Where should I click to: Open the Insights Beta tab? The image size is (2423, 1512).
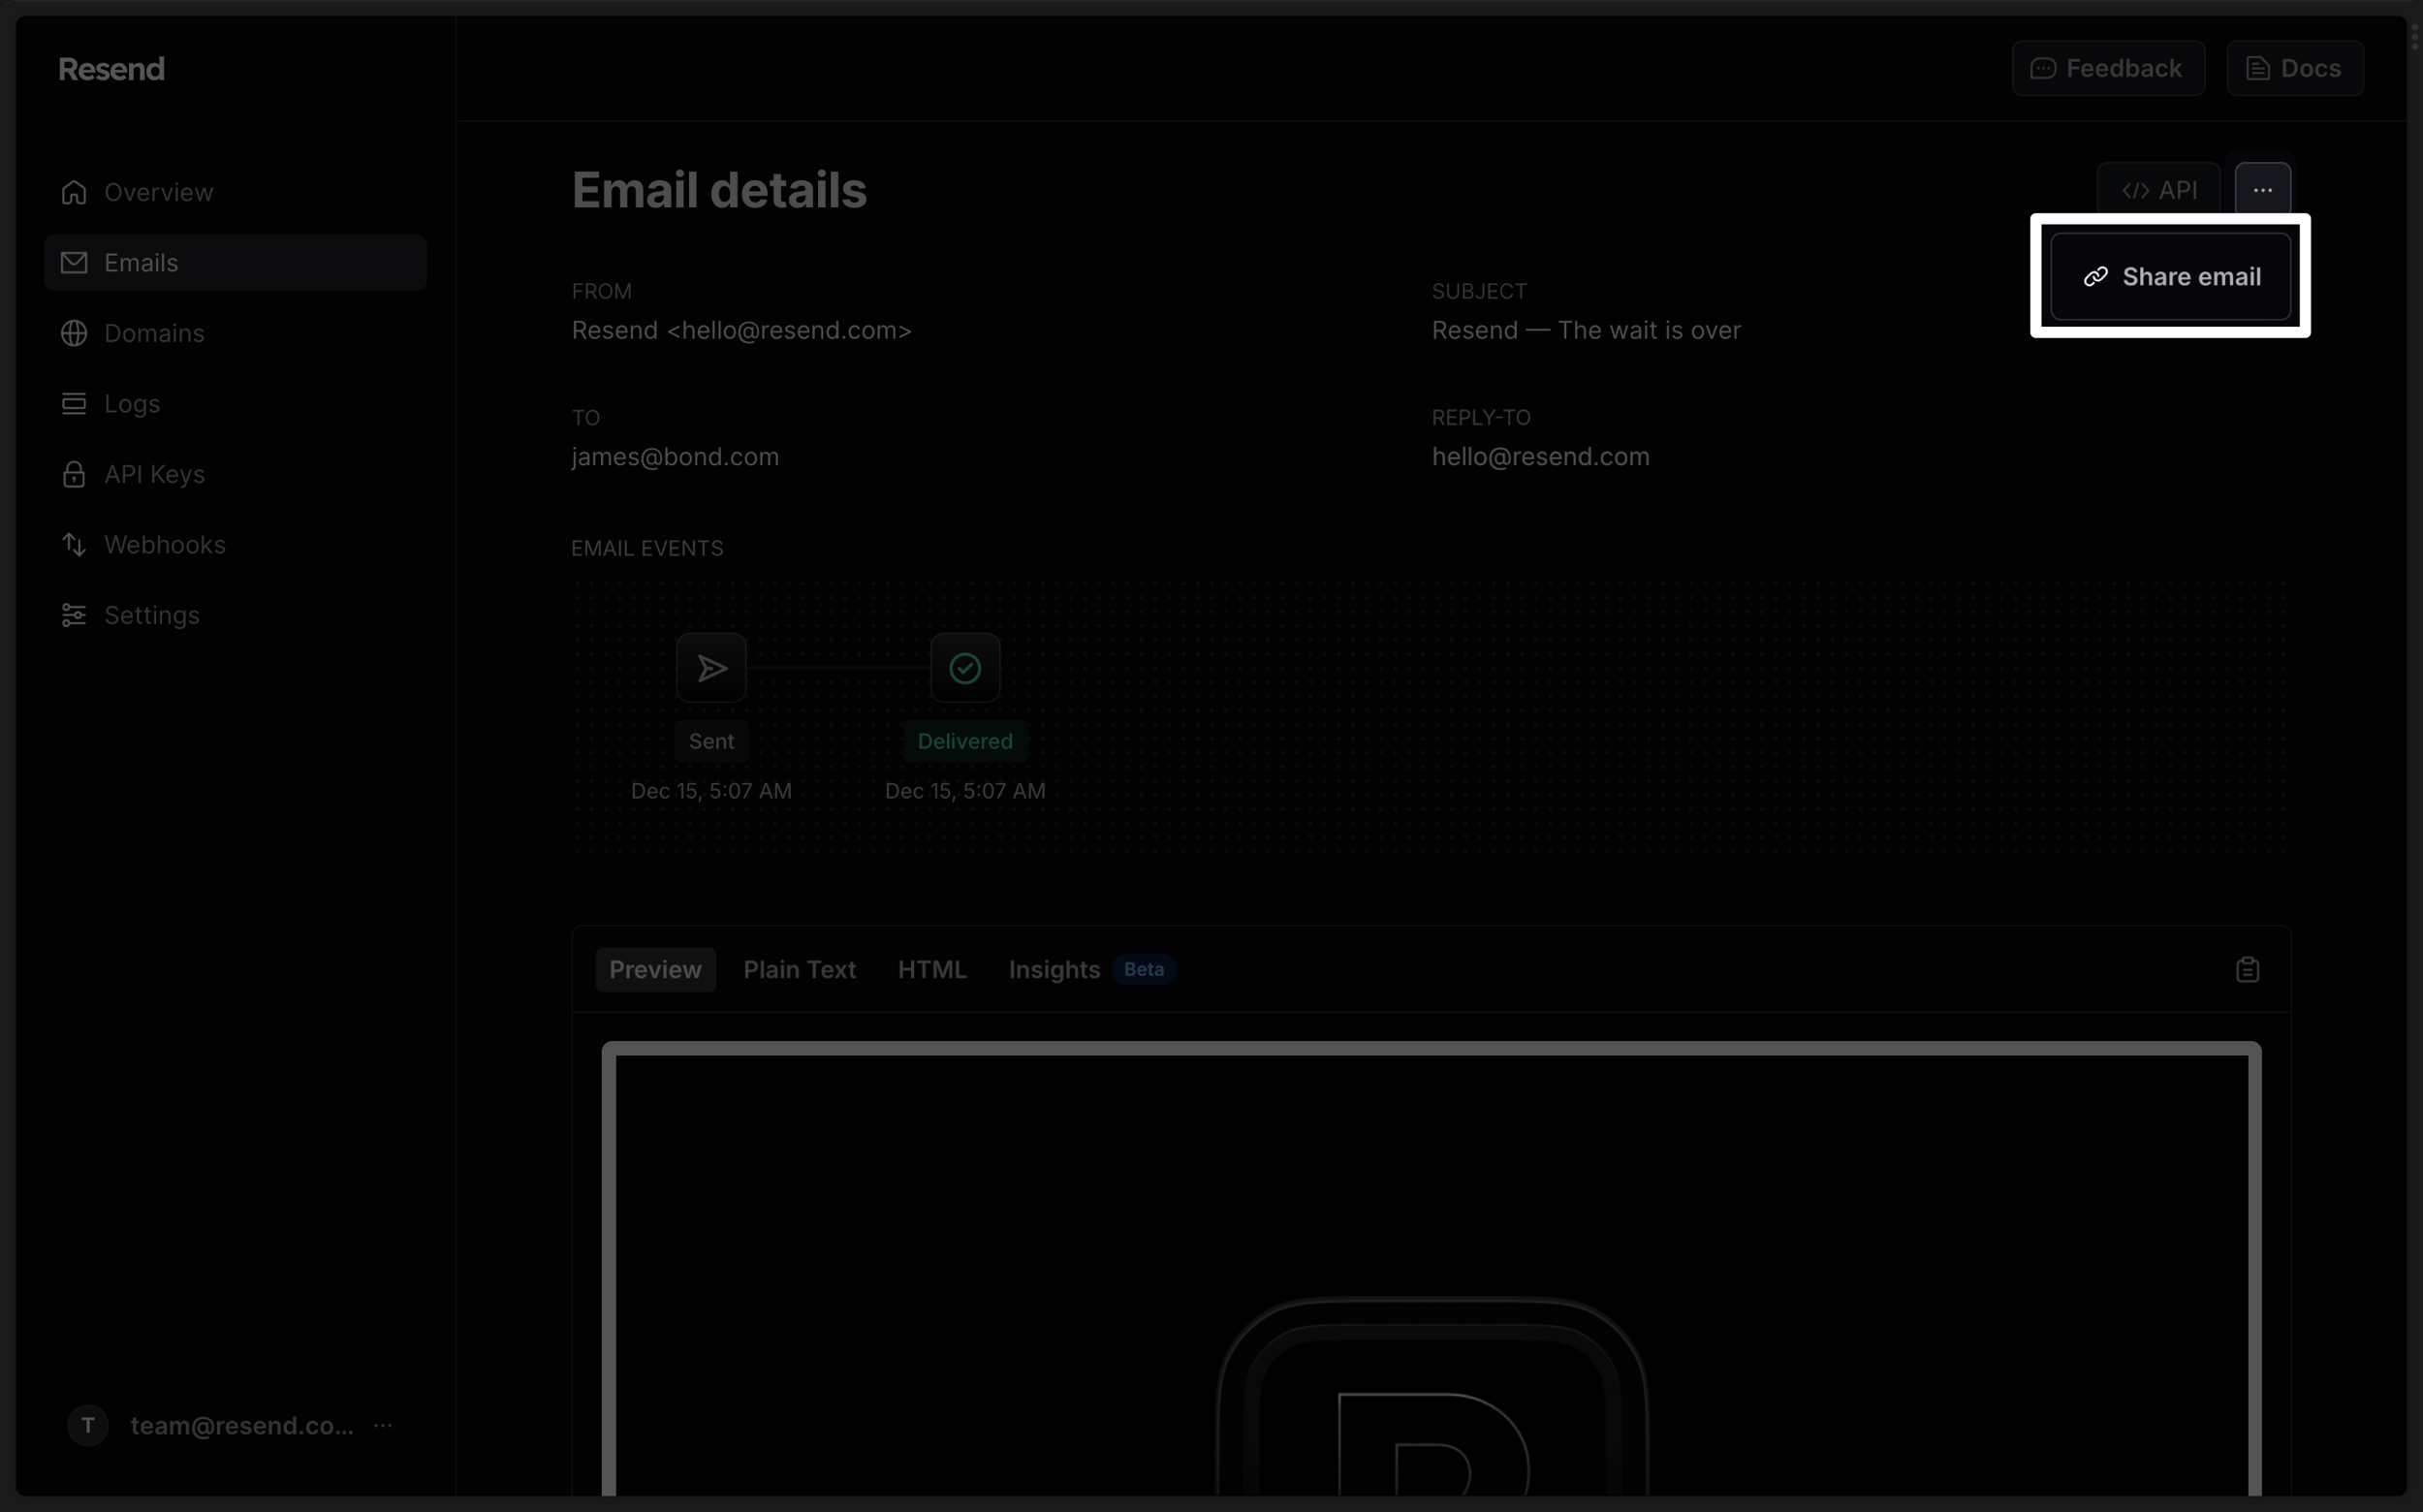tap(1092, 970)
